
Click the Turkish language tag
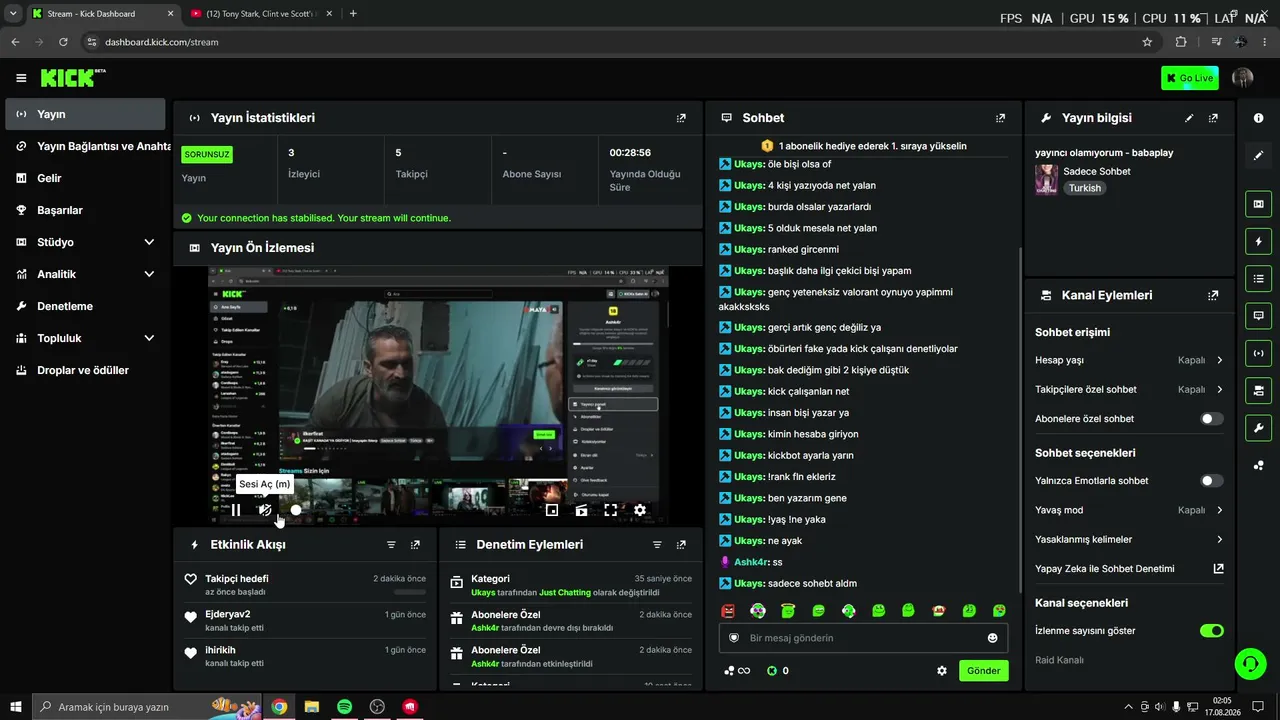pyautogui.click(x=1084, y=188)
